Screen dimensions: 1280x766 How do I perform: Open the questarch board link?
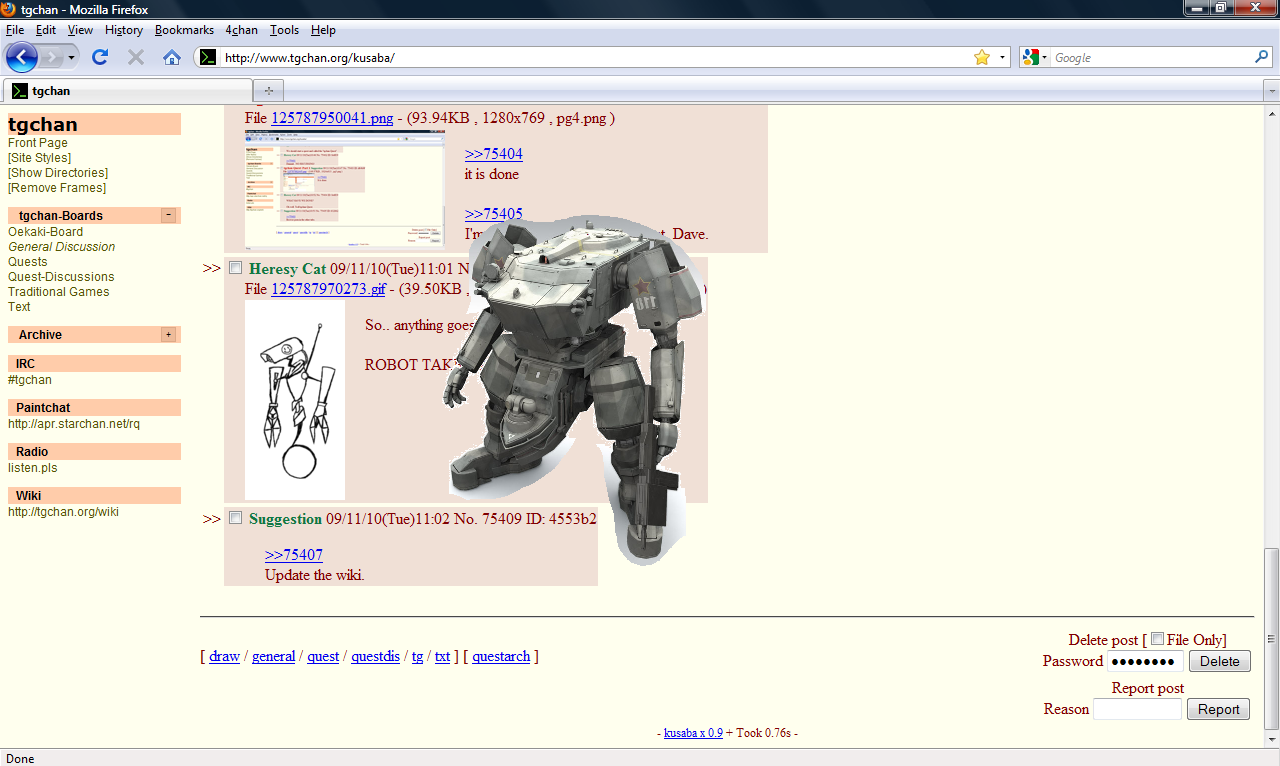click(x=501, y=656)
